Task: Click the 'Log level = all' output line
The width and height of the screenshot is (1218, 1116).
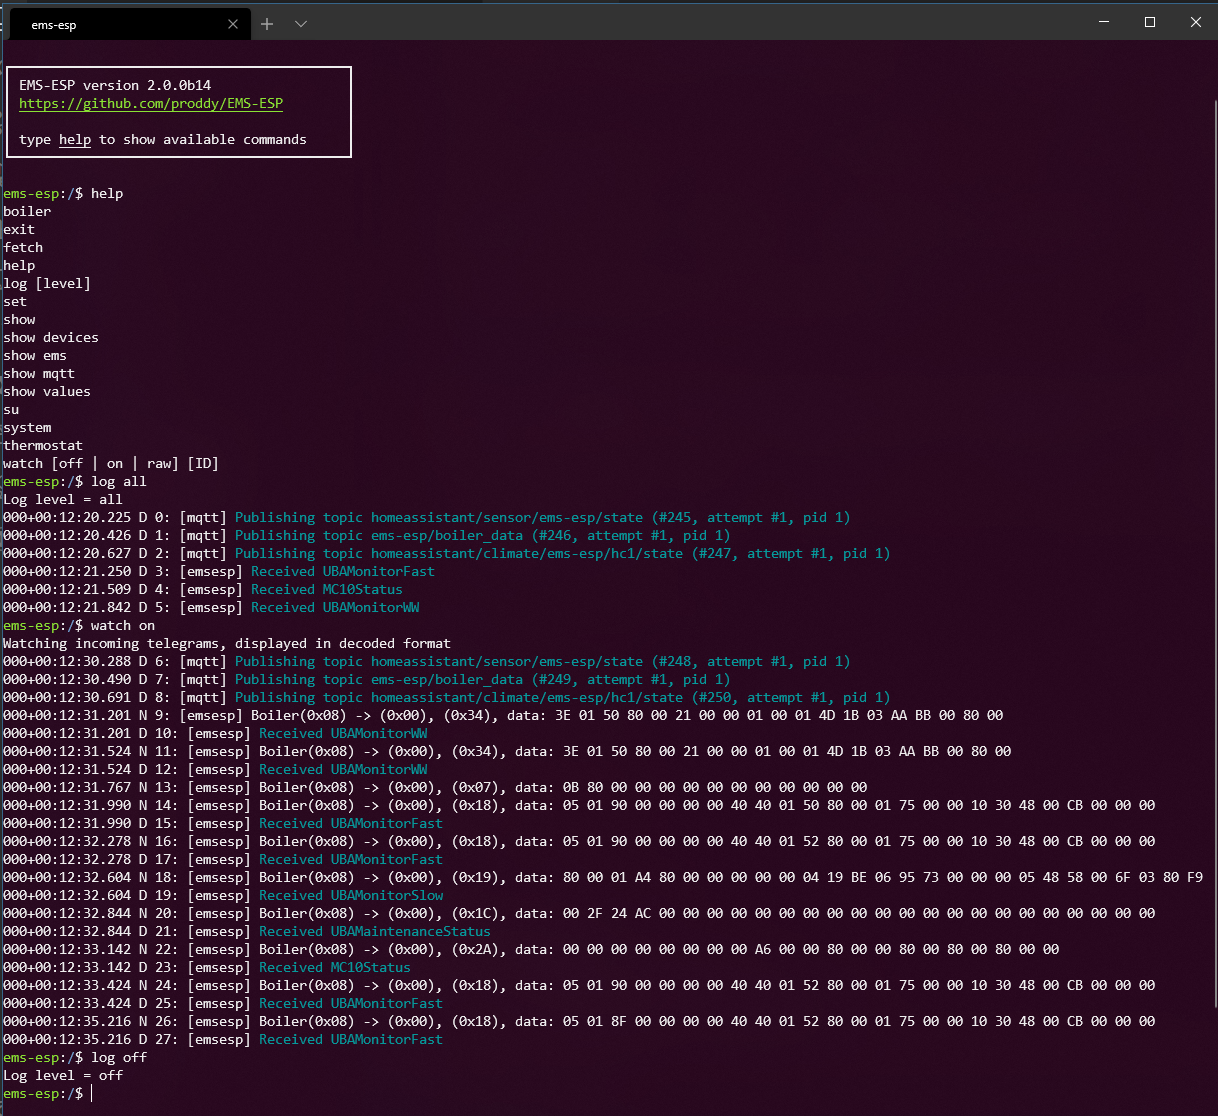Action: coord(63,499)
